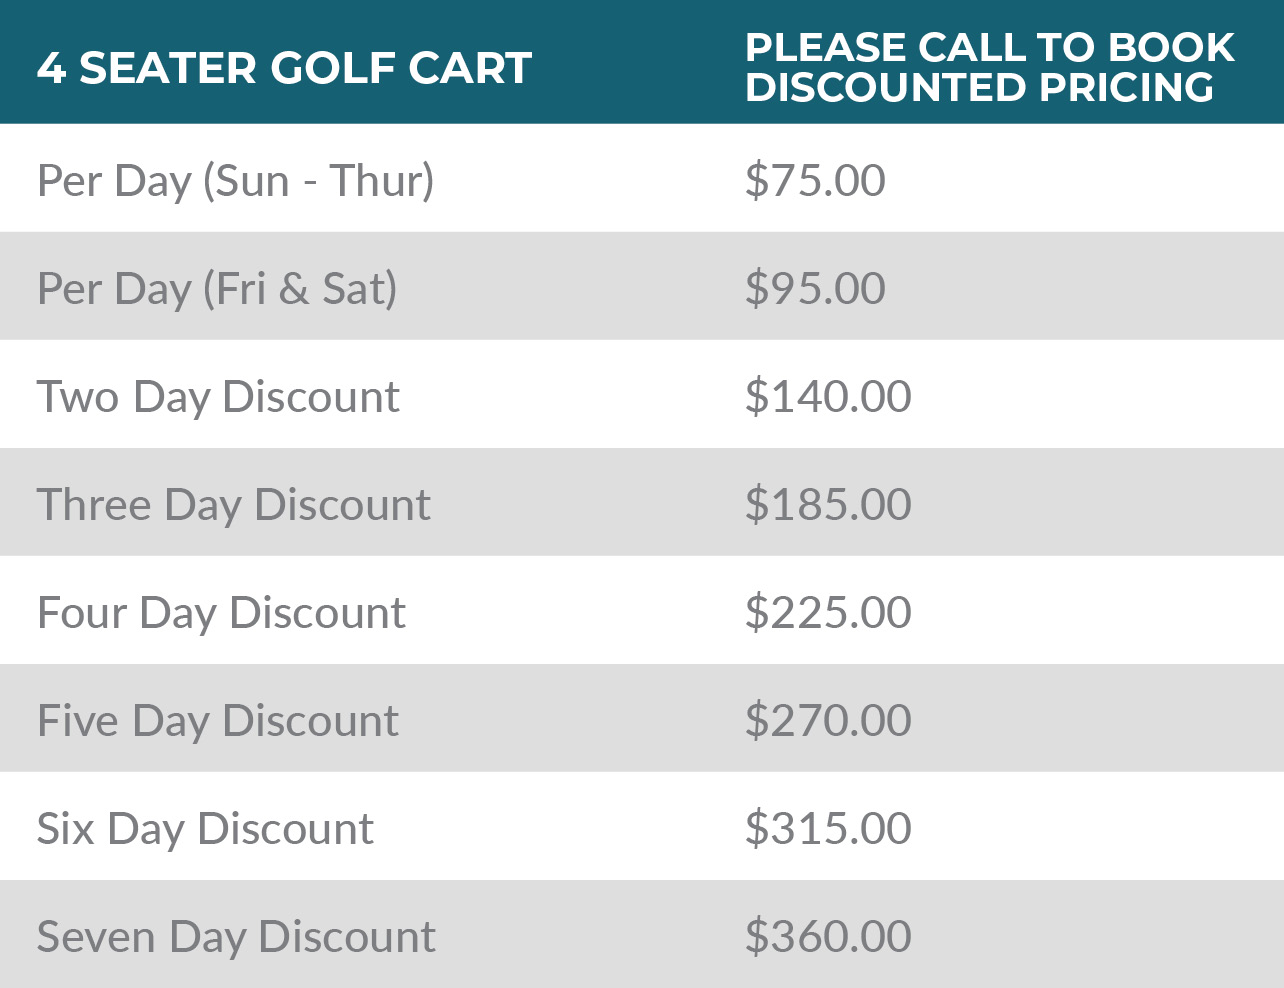Select the Per Day (Fri & Sat) label
The image size is (1284, 988).
[217, 289]
